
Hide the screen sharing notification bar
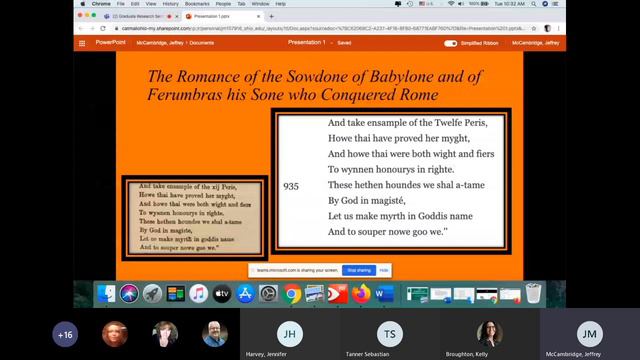tap(384, 270)
